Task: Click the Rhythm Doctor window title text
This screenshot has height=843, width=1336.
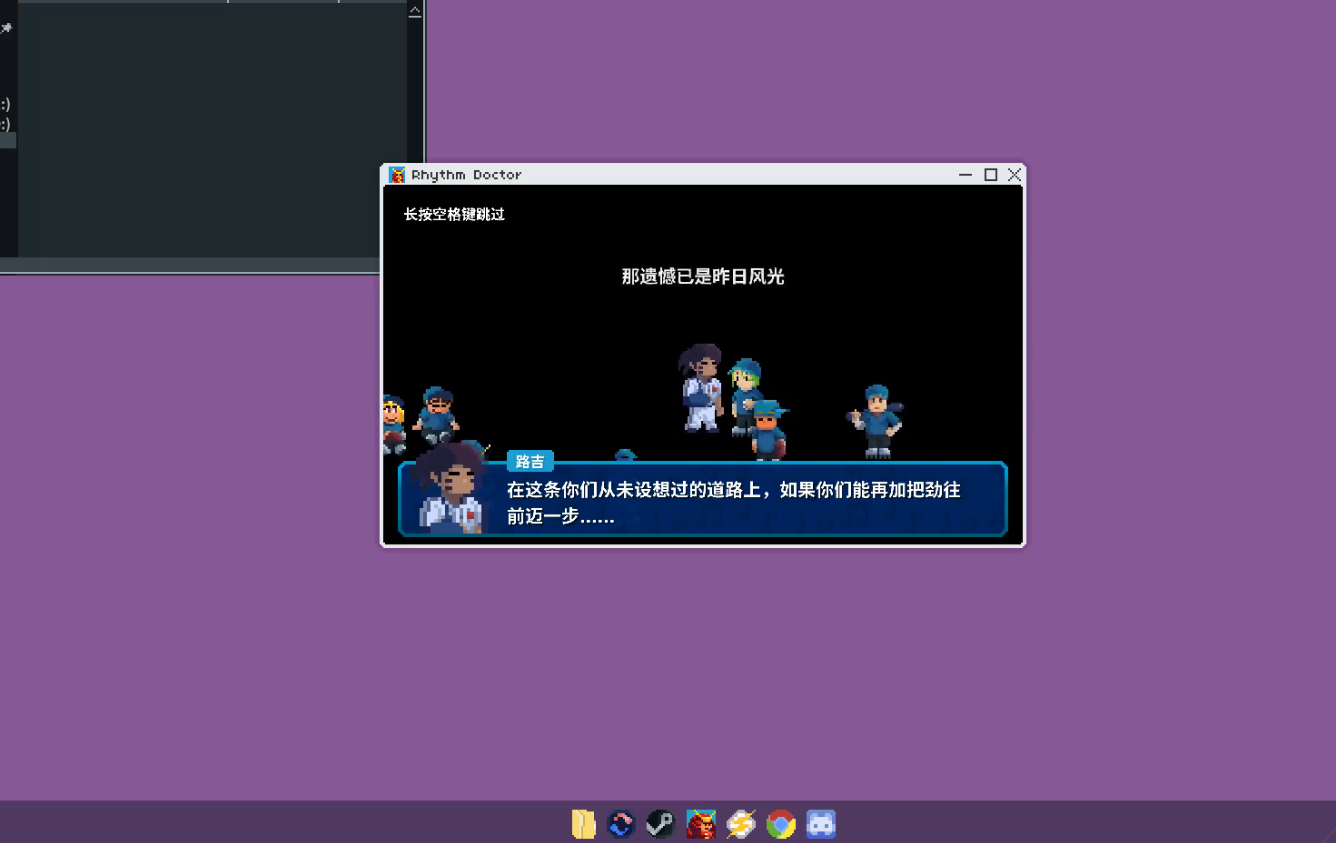Action: [467, 175]
